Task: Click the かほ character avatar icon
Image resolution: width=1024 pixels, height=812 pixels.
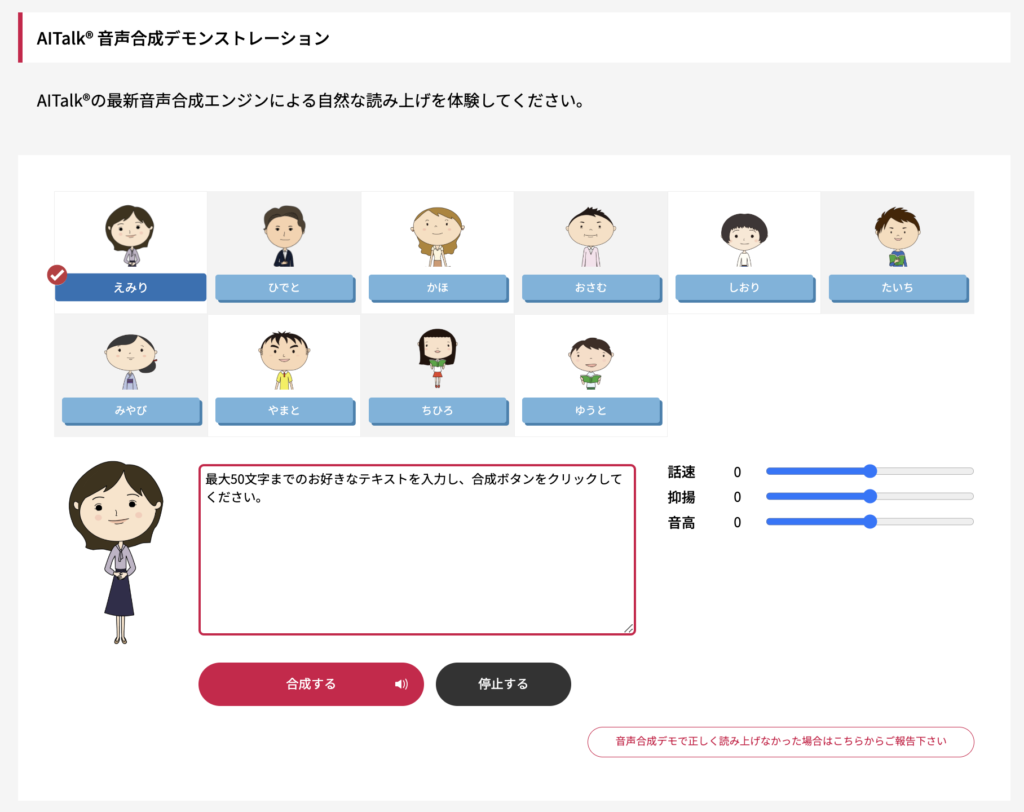Action: click(437, 234)
